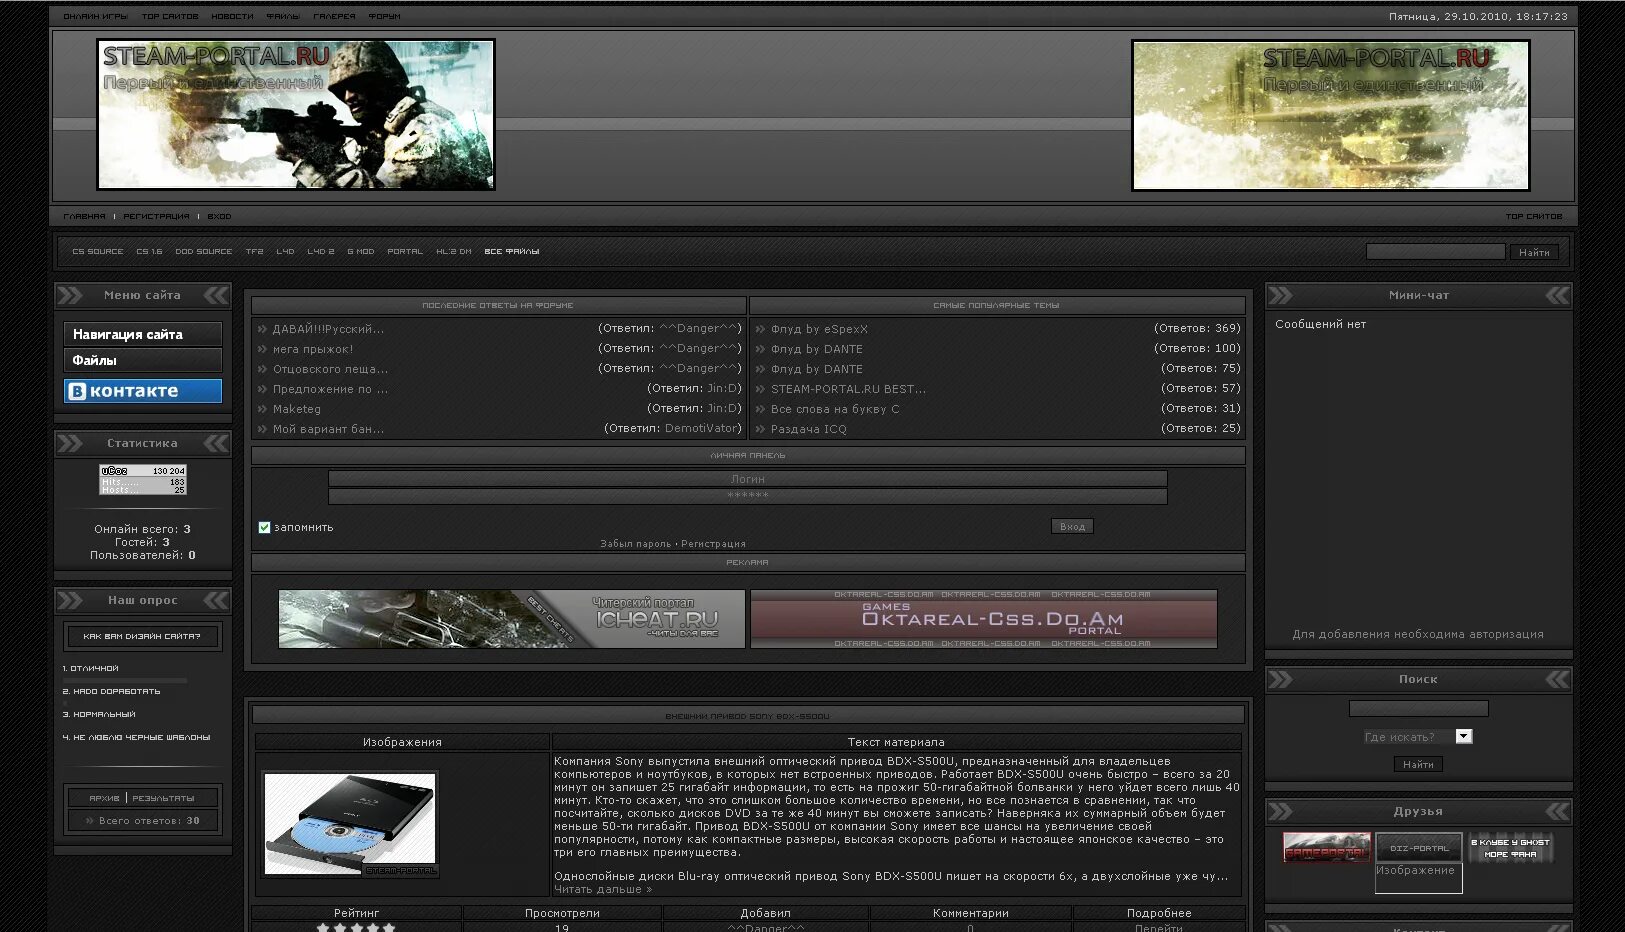Select HL:2 DM file category
This screenshot has height=932, width=1625.
(x=453, y=252)
